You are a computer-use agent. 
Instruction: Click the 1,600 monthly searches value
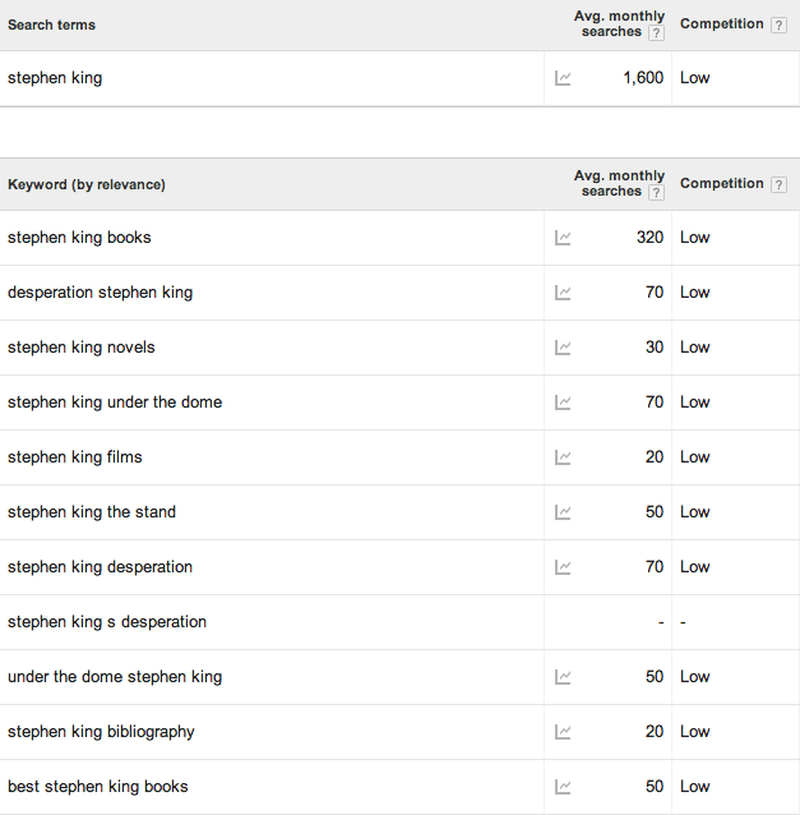[x=643, y=78]
